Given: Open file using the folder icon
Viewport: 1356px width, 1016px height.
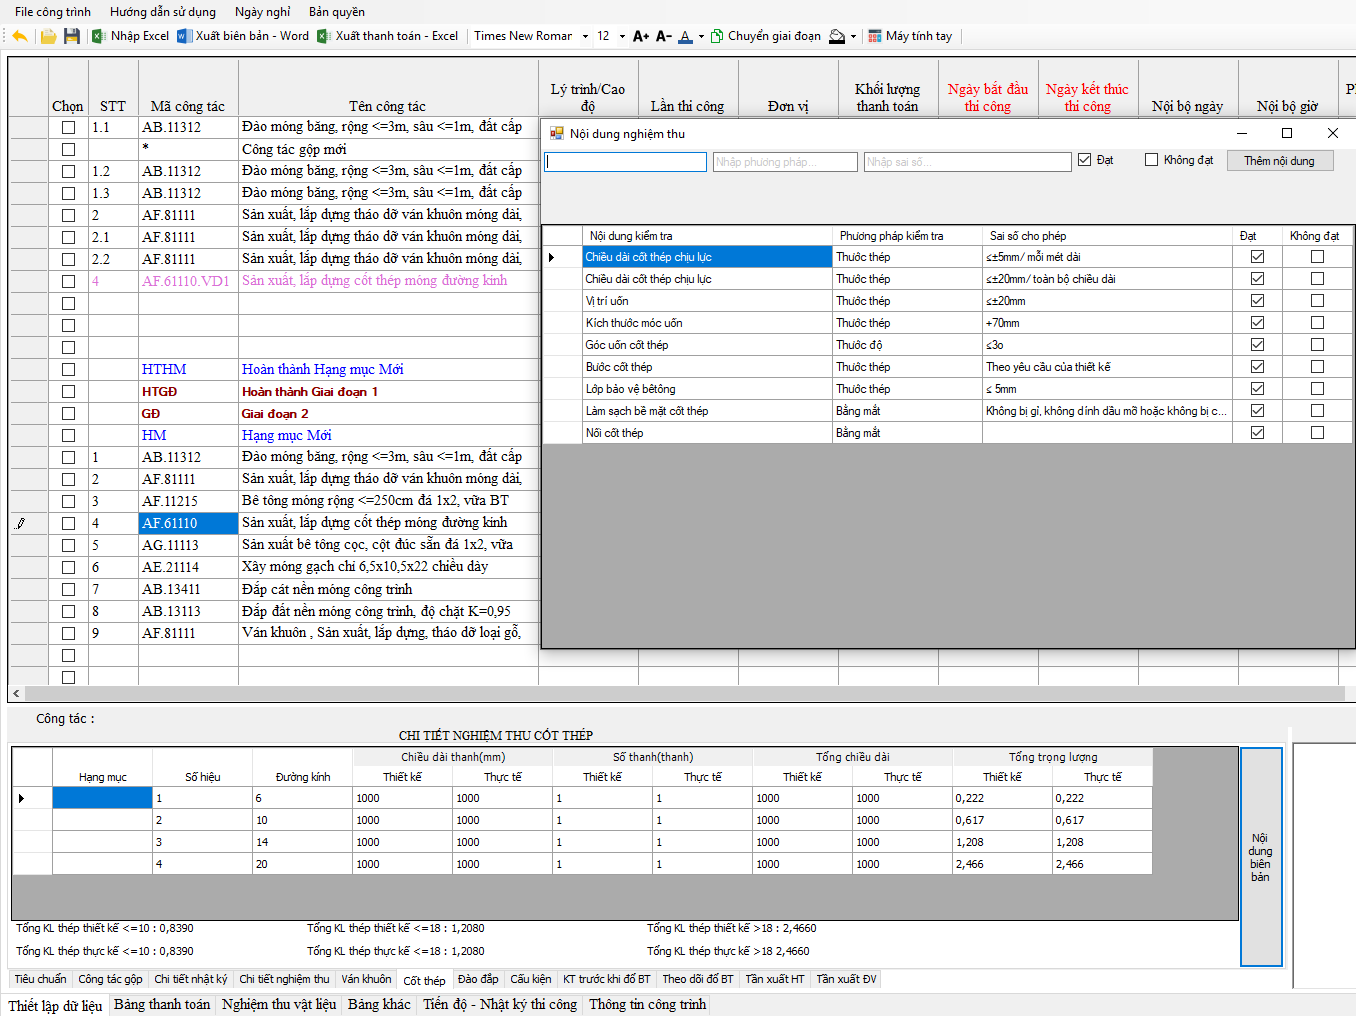Looking at the screenshot, I should coord(48,36).
